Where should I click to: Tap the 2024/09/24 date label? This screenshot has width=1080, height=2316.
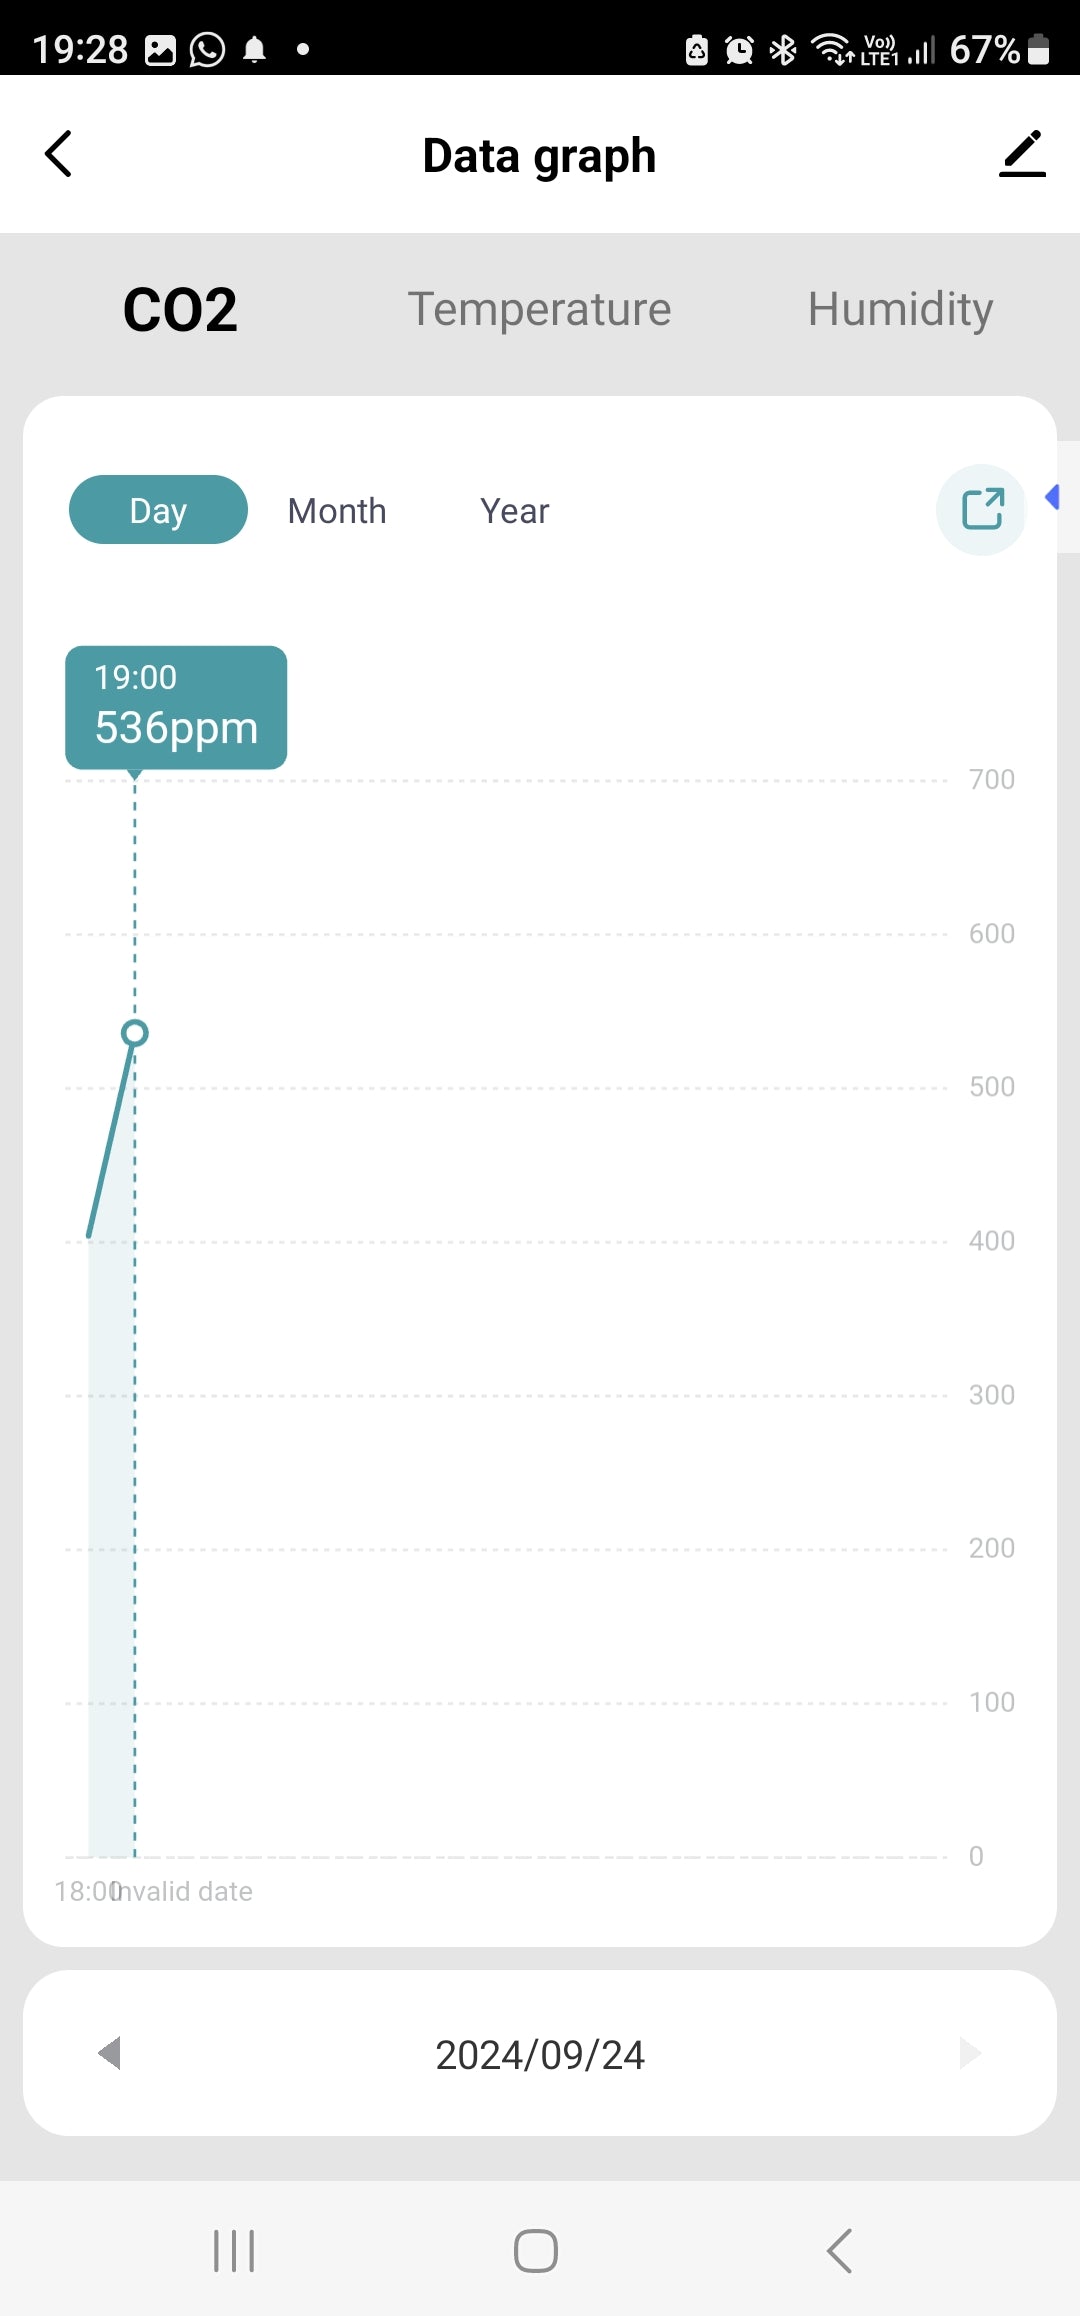(x=540, y=2055)
